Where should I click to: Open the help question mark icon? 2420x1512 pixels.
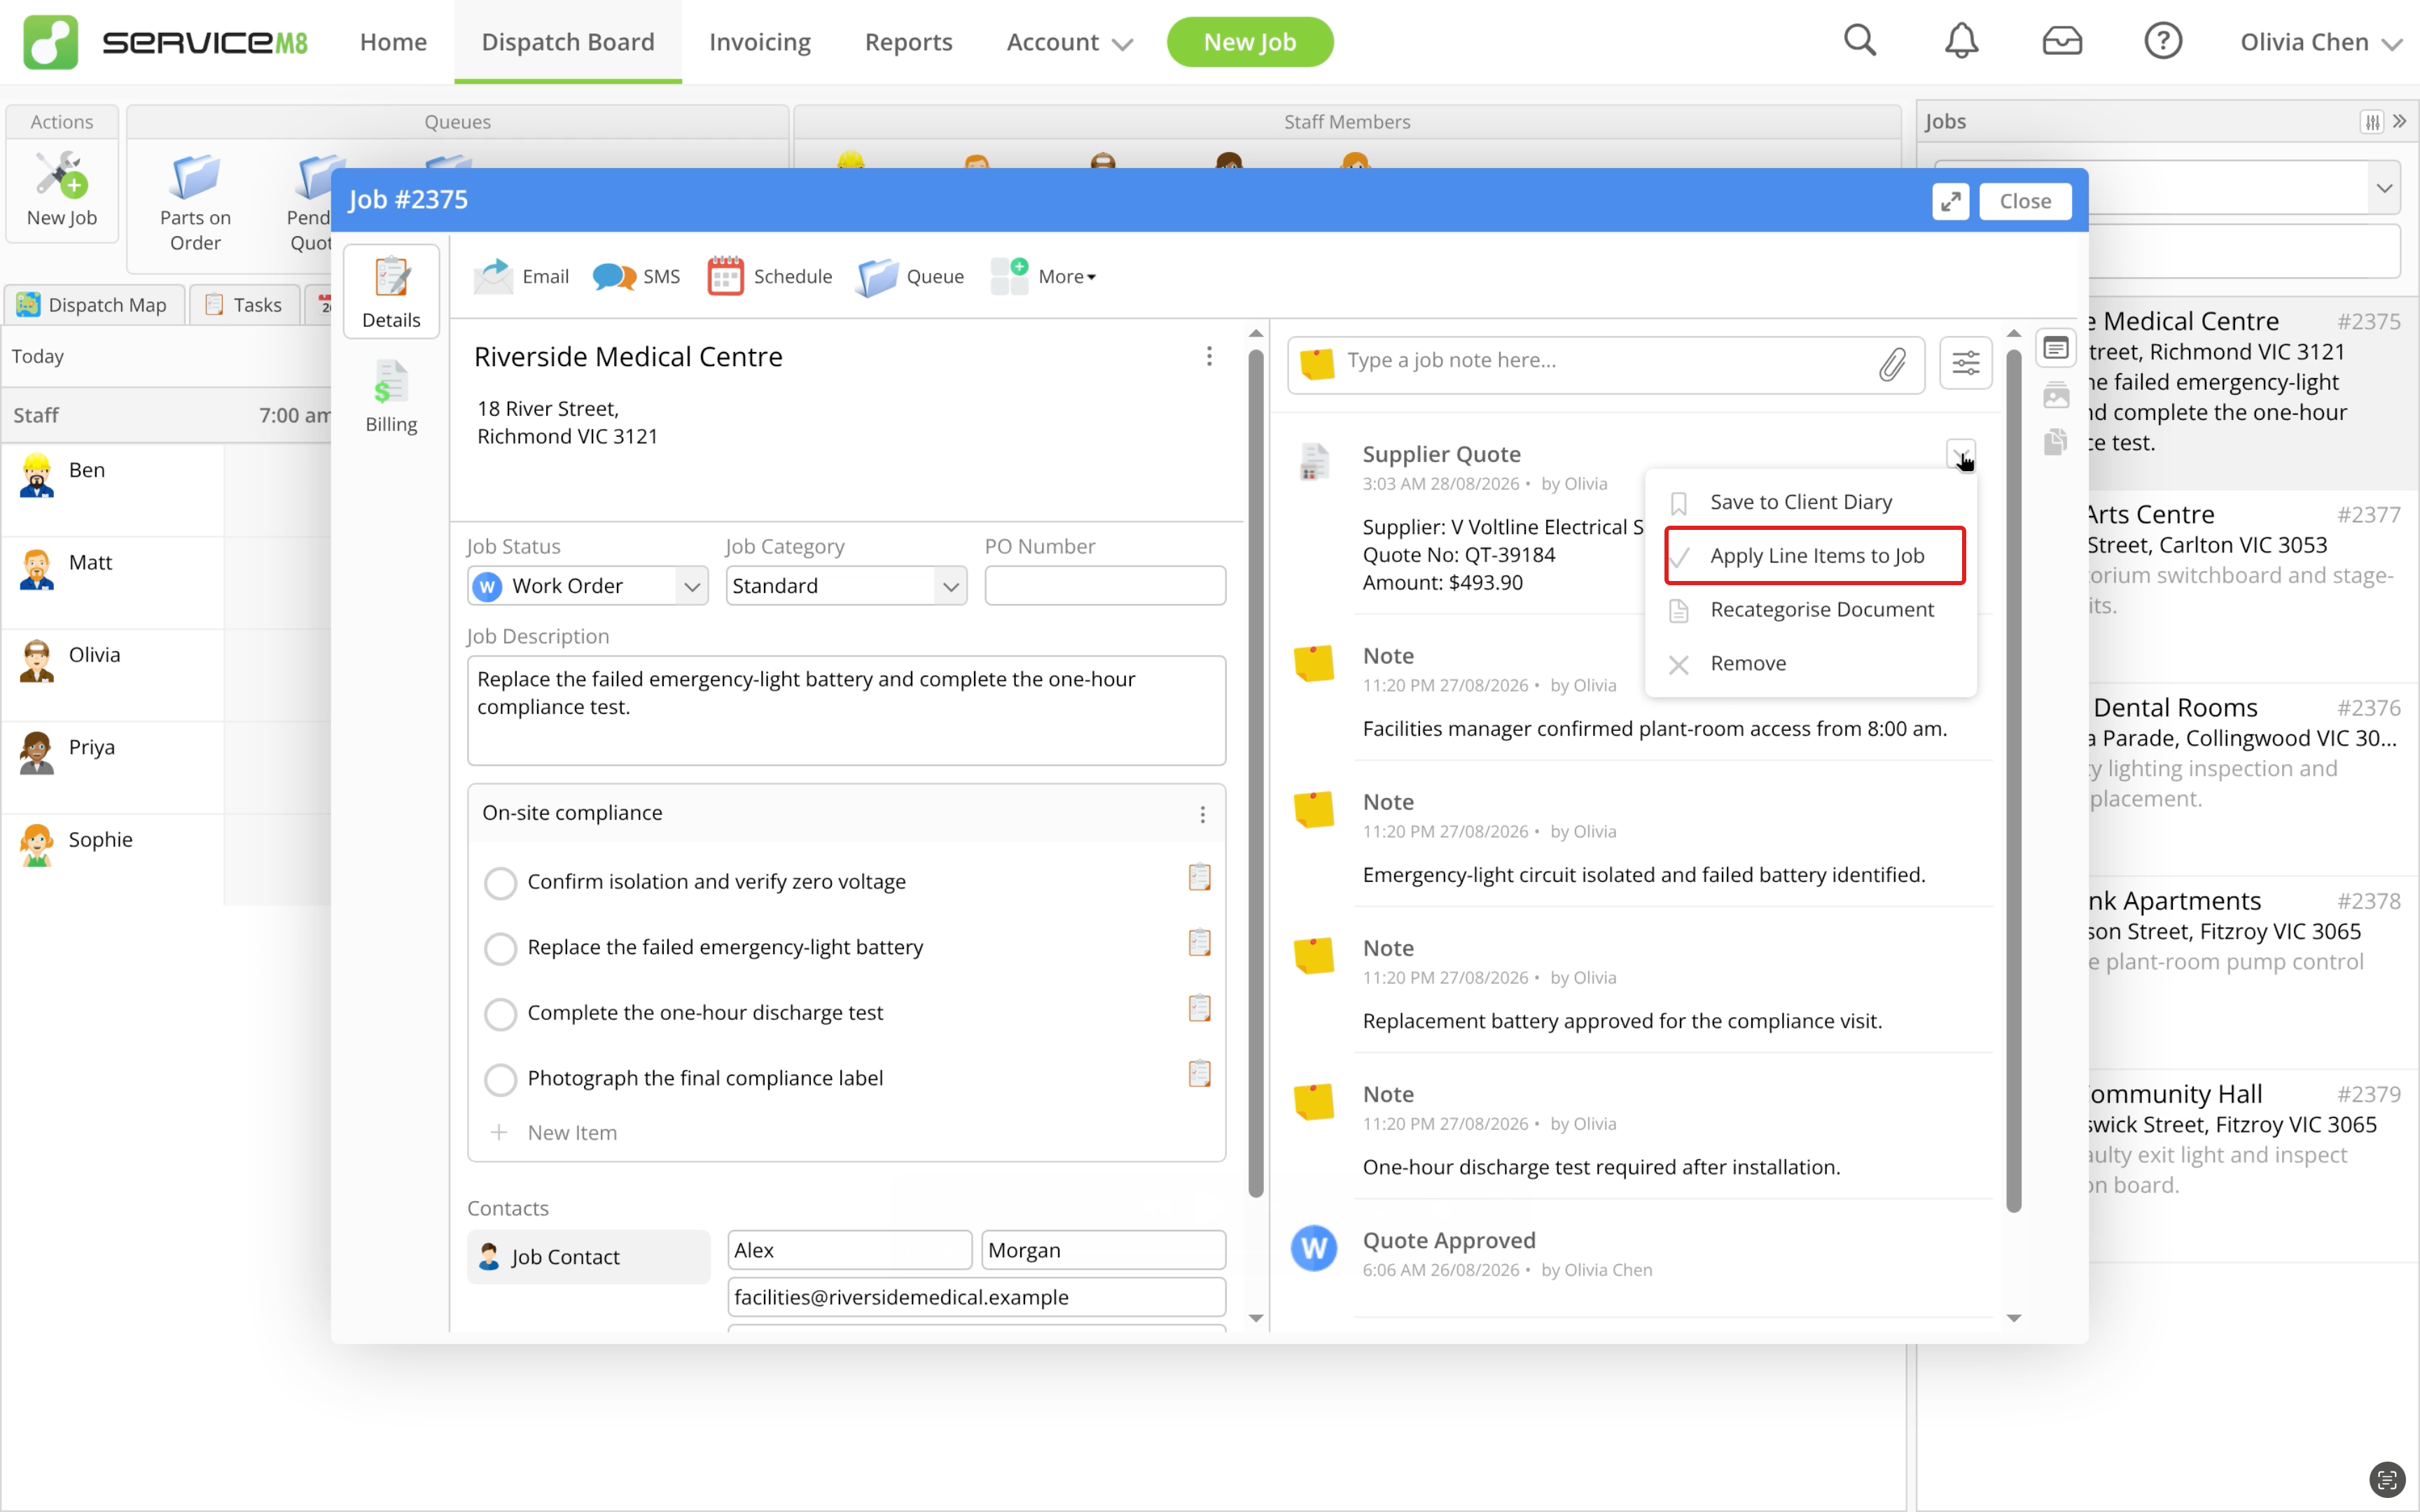[x=2163, y=41]
